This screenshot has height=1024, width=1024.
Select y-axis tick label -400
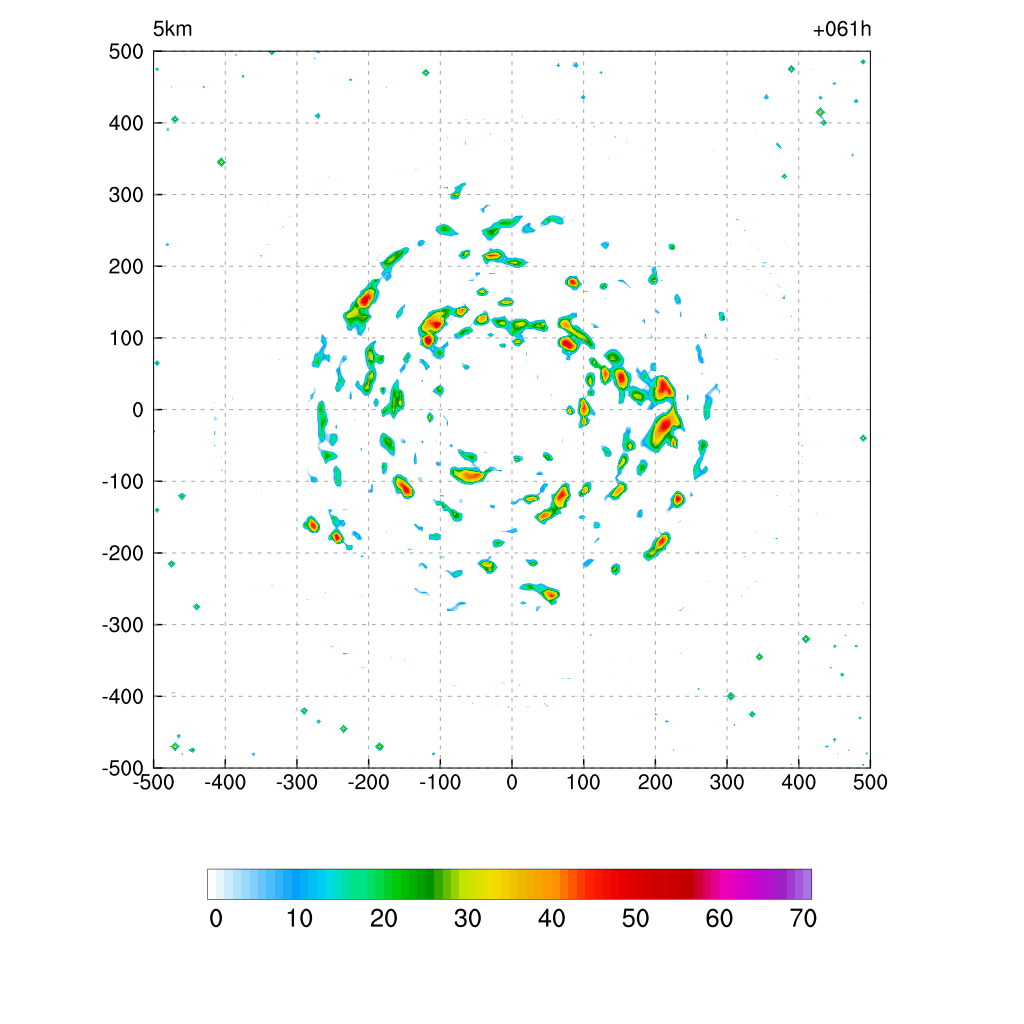point(123,697)
